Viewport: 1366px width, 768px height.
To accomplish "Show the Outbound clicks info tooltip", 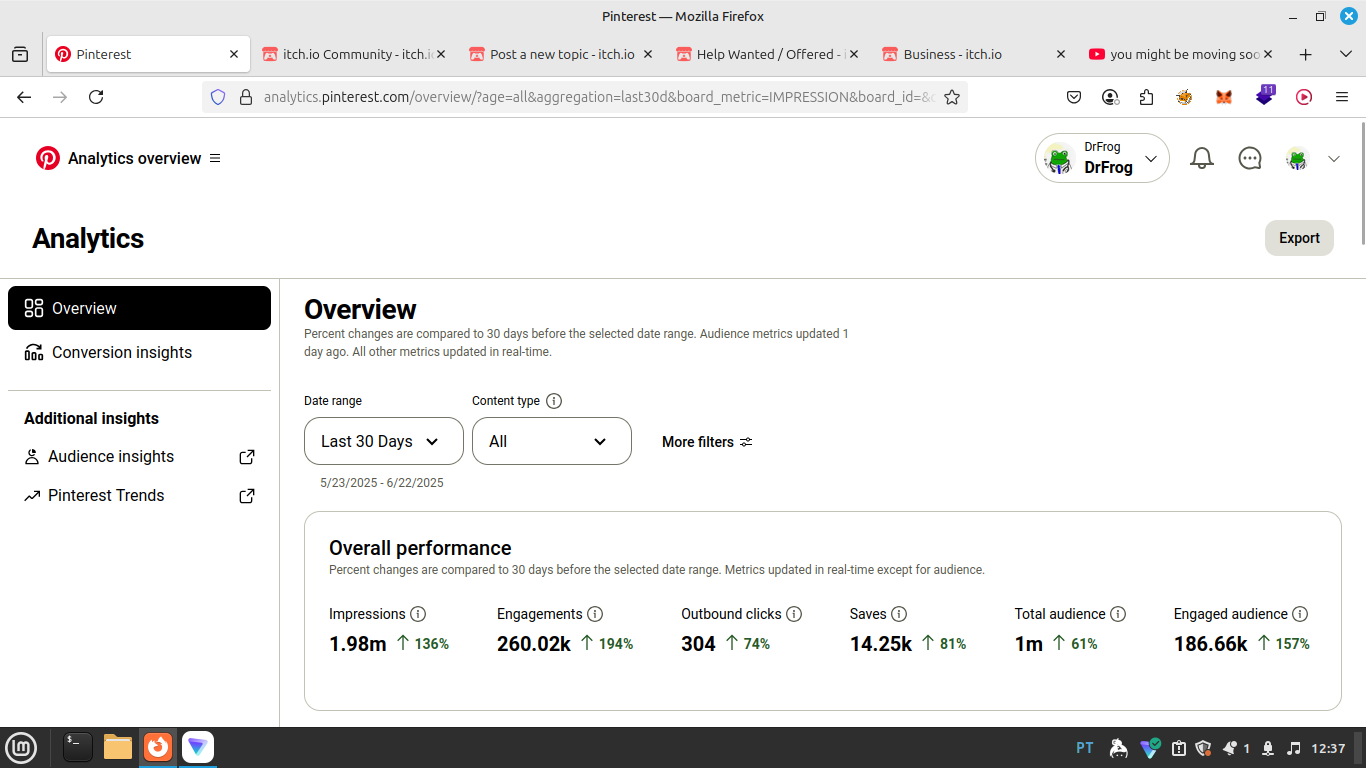I will [794, 614].
